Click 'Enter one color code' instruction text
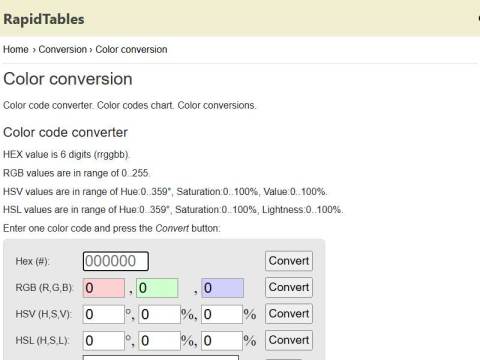This screenshot has height=360, width=480. click(112, 228)
